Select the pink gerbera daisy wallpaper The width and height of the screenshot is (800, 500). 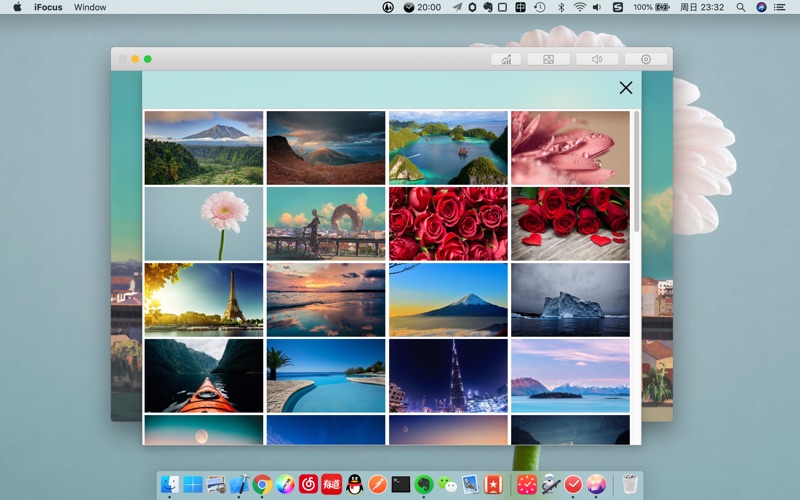[204, 224]
